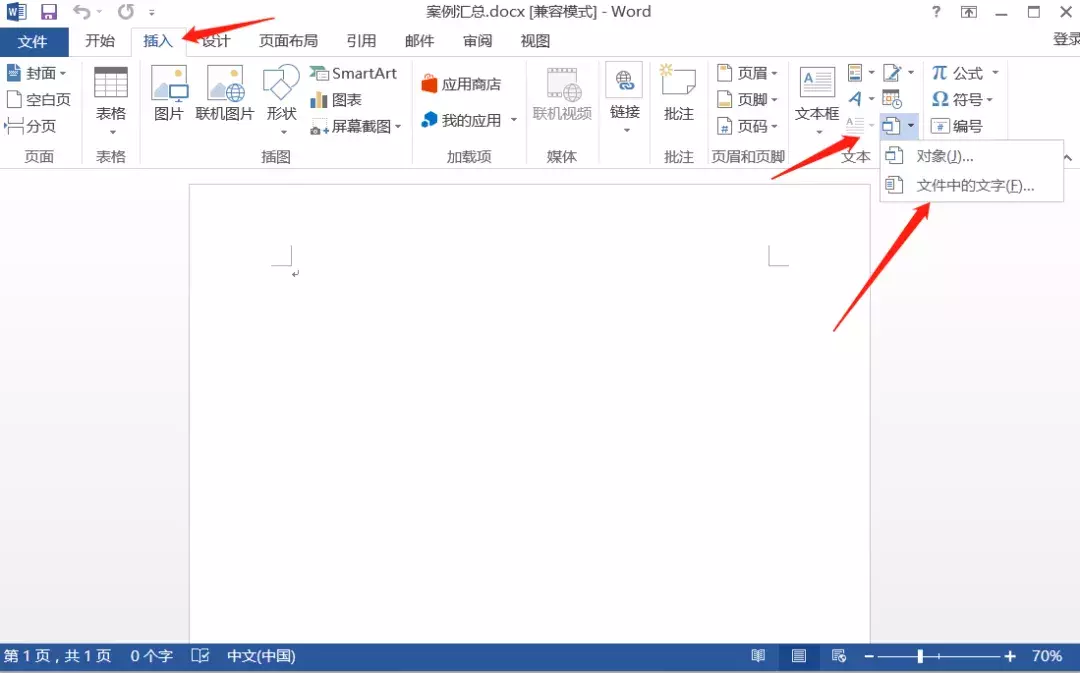Screen dimensions: 1080x673
Task: Go to the 引用 tab
Action: pos(361,41)
